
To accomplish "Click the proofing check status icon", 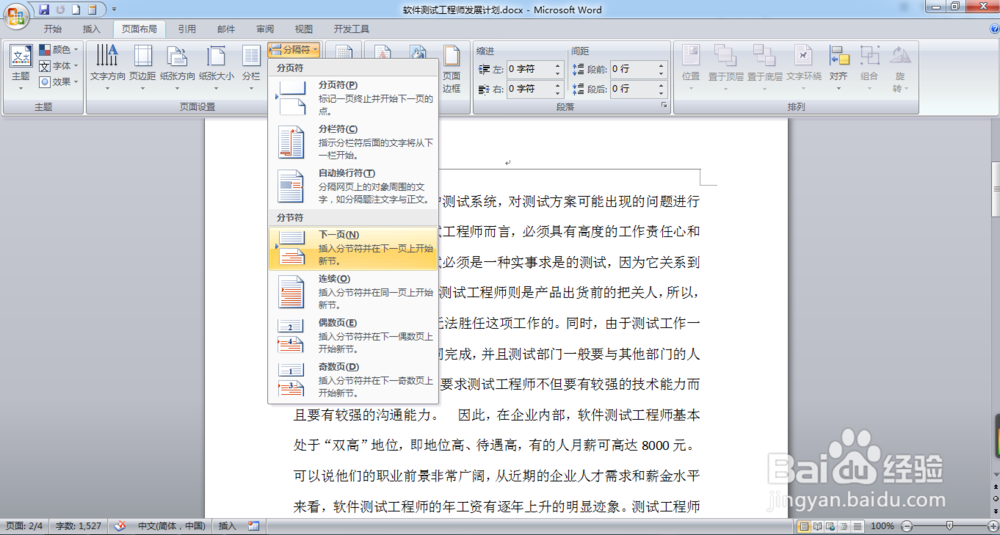I will (120, 526).
